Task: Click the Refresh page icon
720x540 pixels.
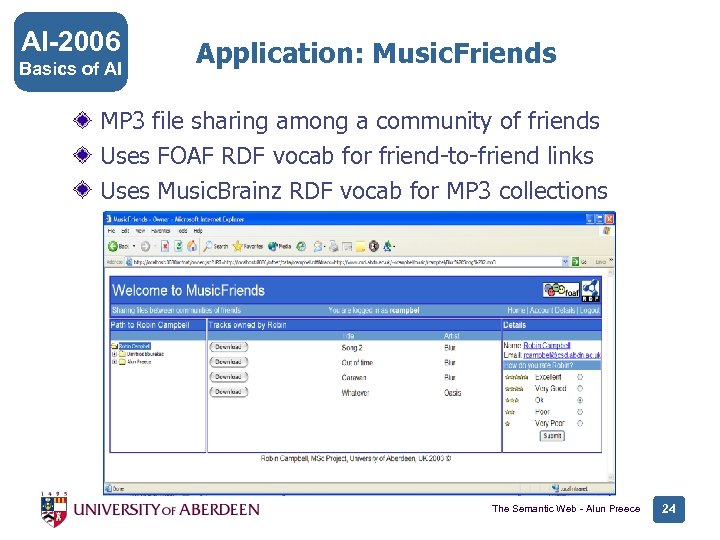Action: 179,246
